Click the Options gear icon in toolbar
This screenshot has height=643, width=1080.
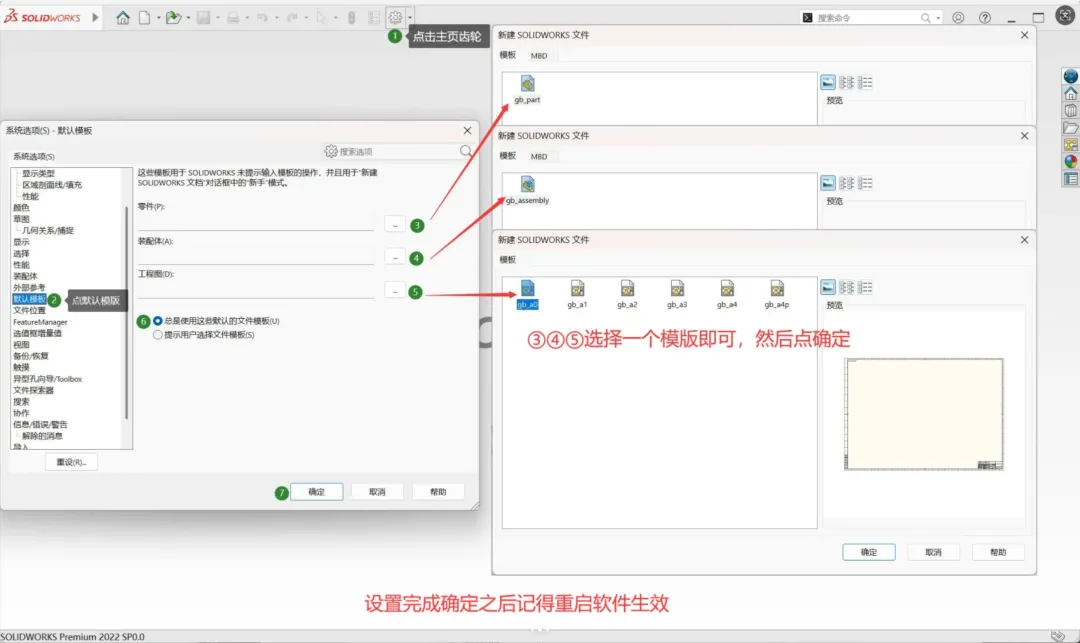[395, 17]
